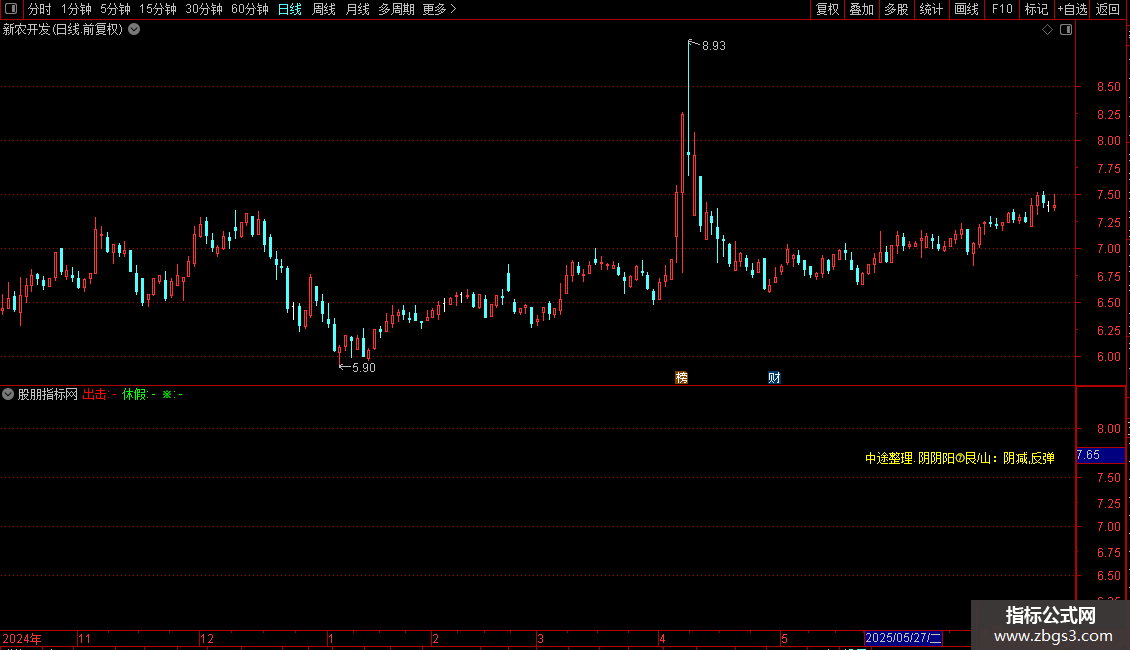Click the 5.90 low price label
The height and width of the screenshot is (650, 1130).
[364, 368]
